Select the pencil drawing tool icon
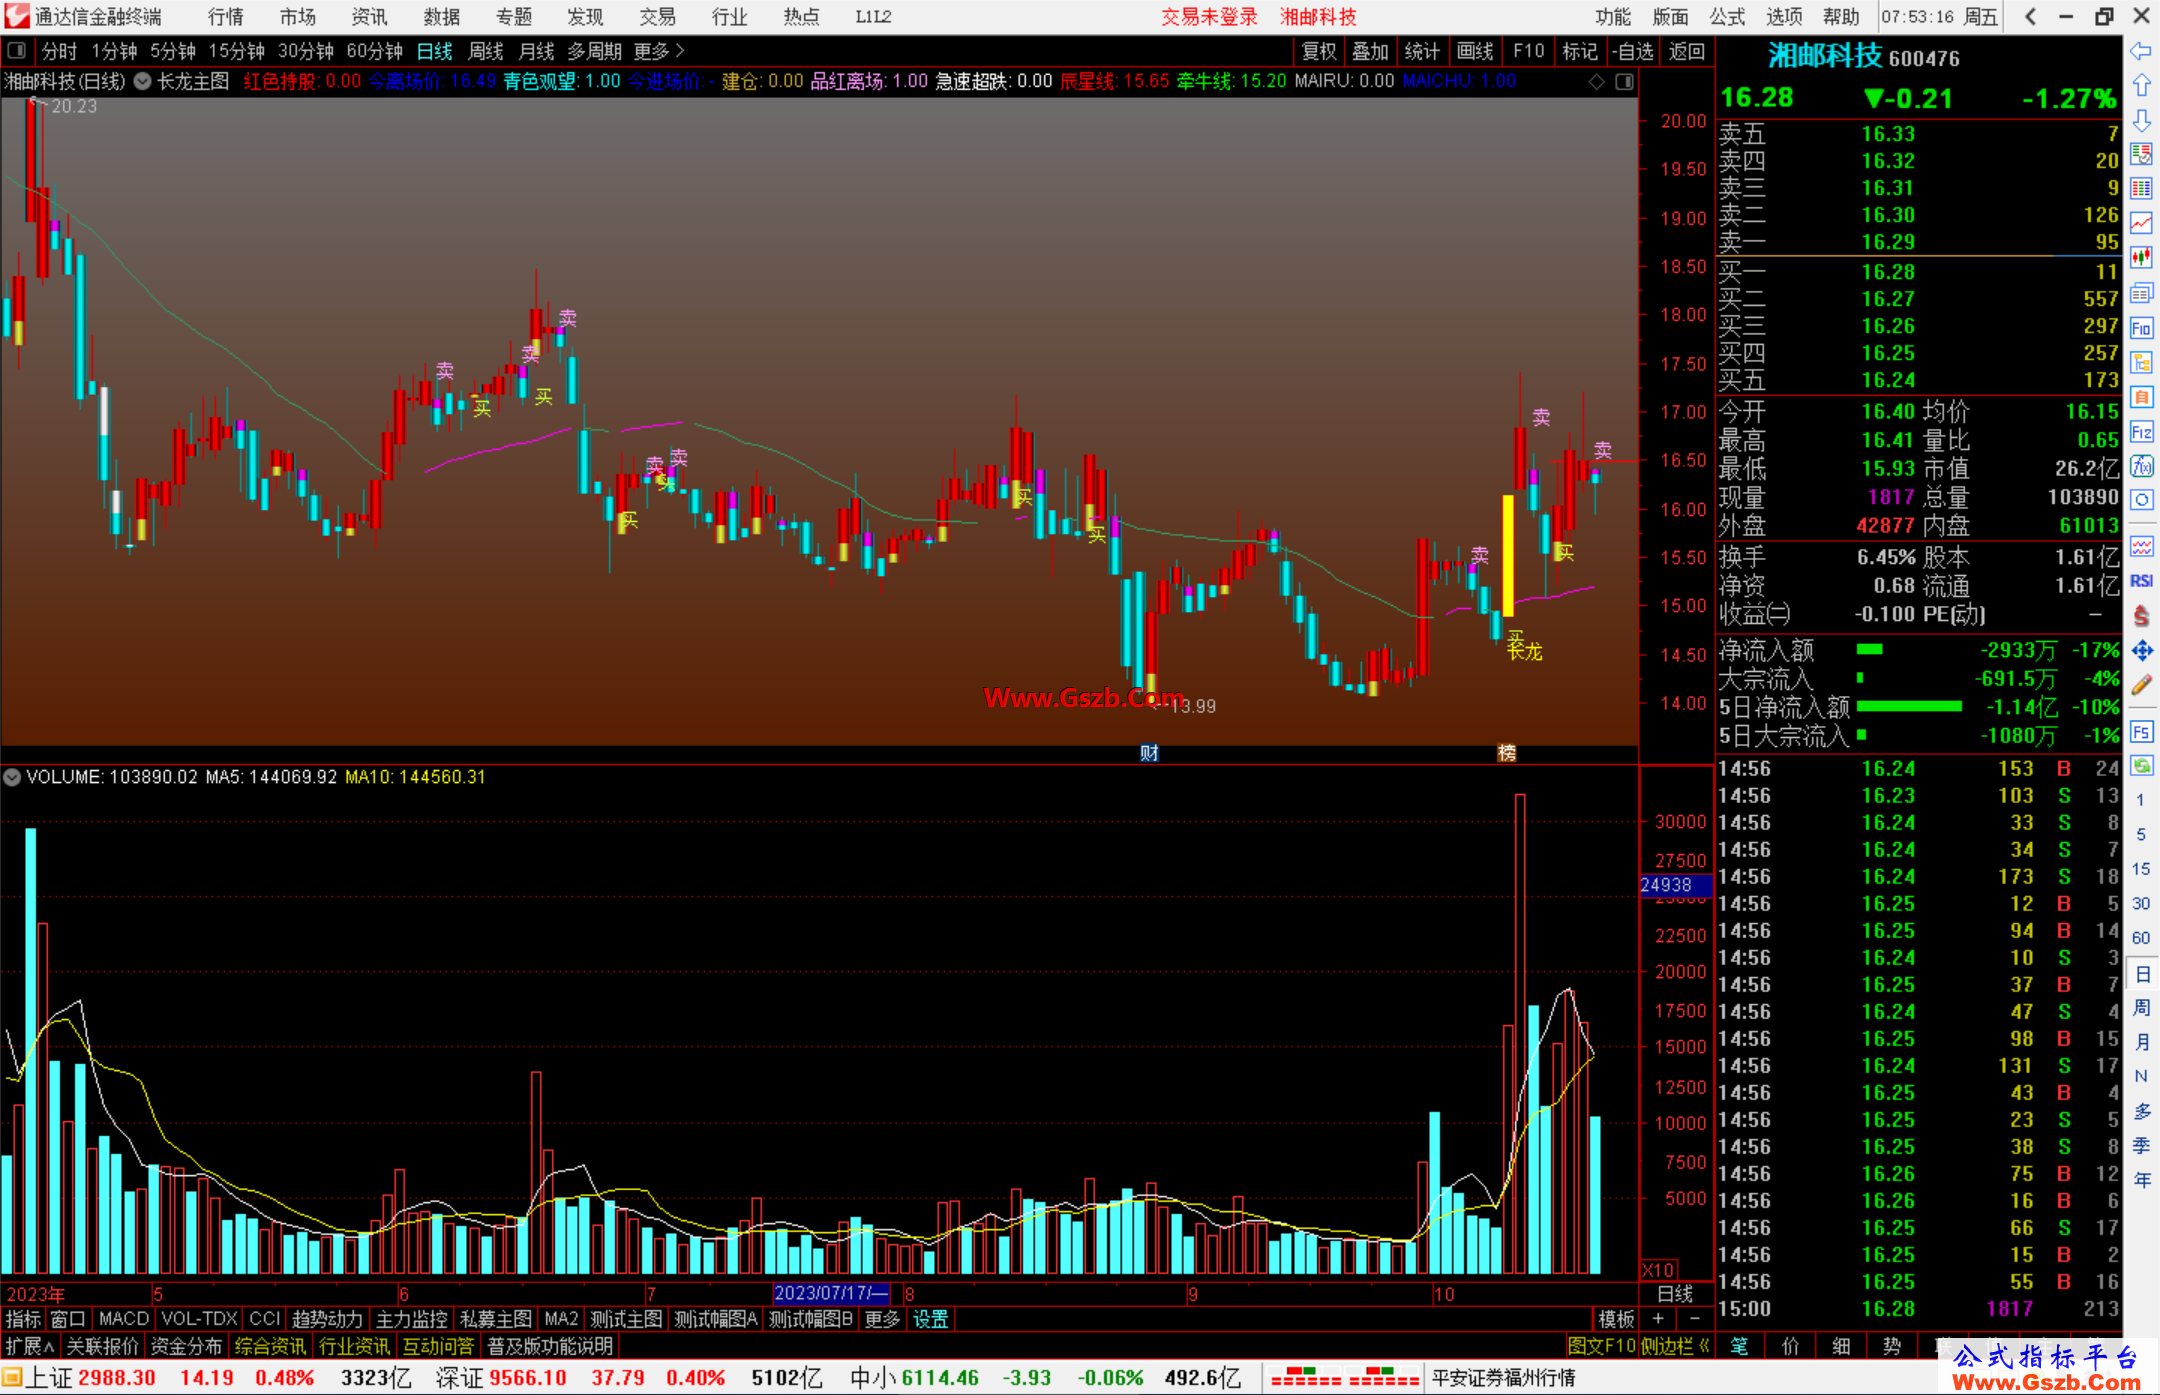The image size is (2160, 1395). (2141, 685)
